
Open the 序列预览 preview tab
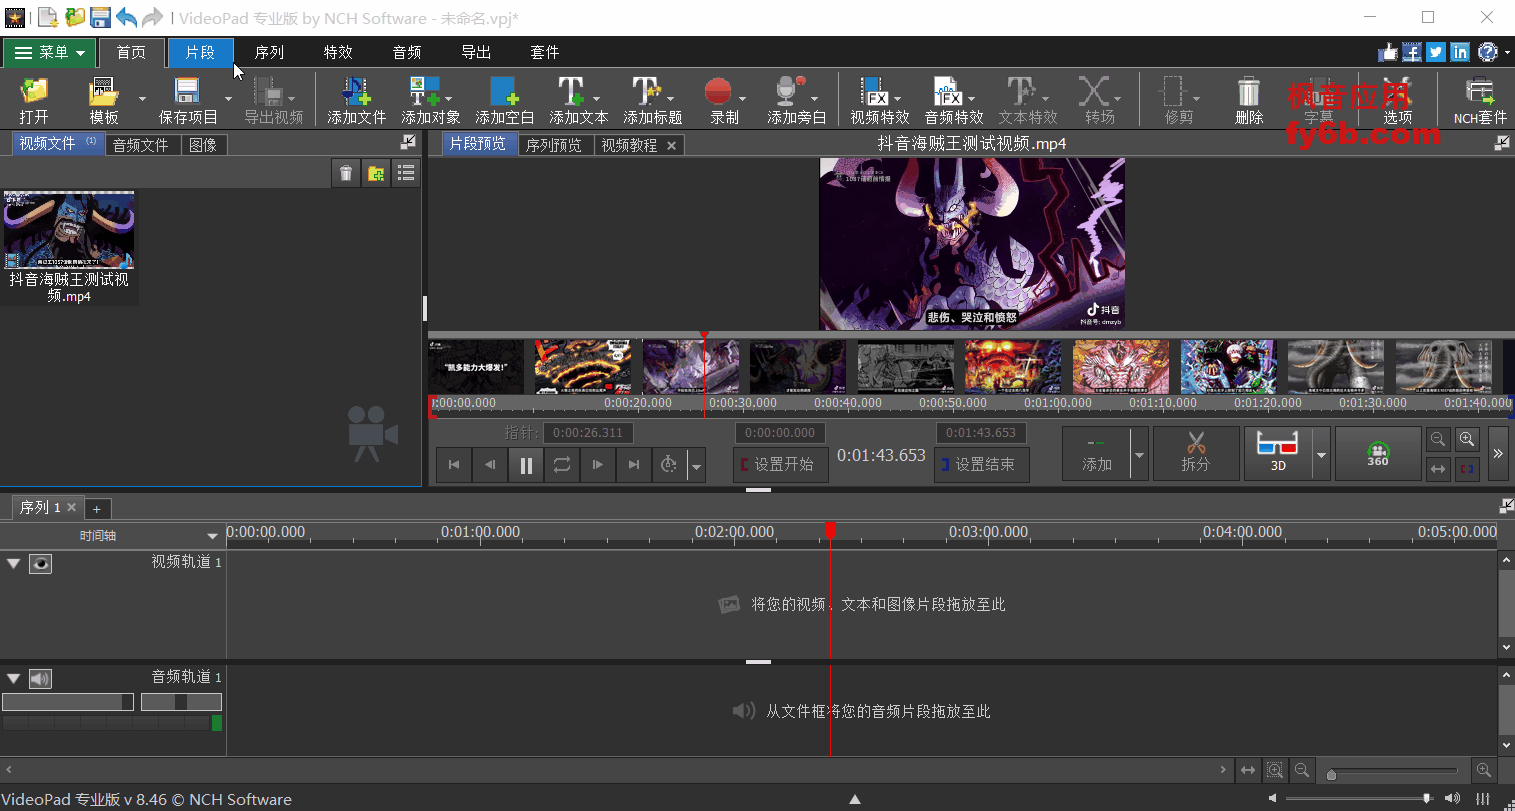[x=554, y=145]
